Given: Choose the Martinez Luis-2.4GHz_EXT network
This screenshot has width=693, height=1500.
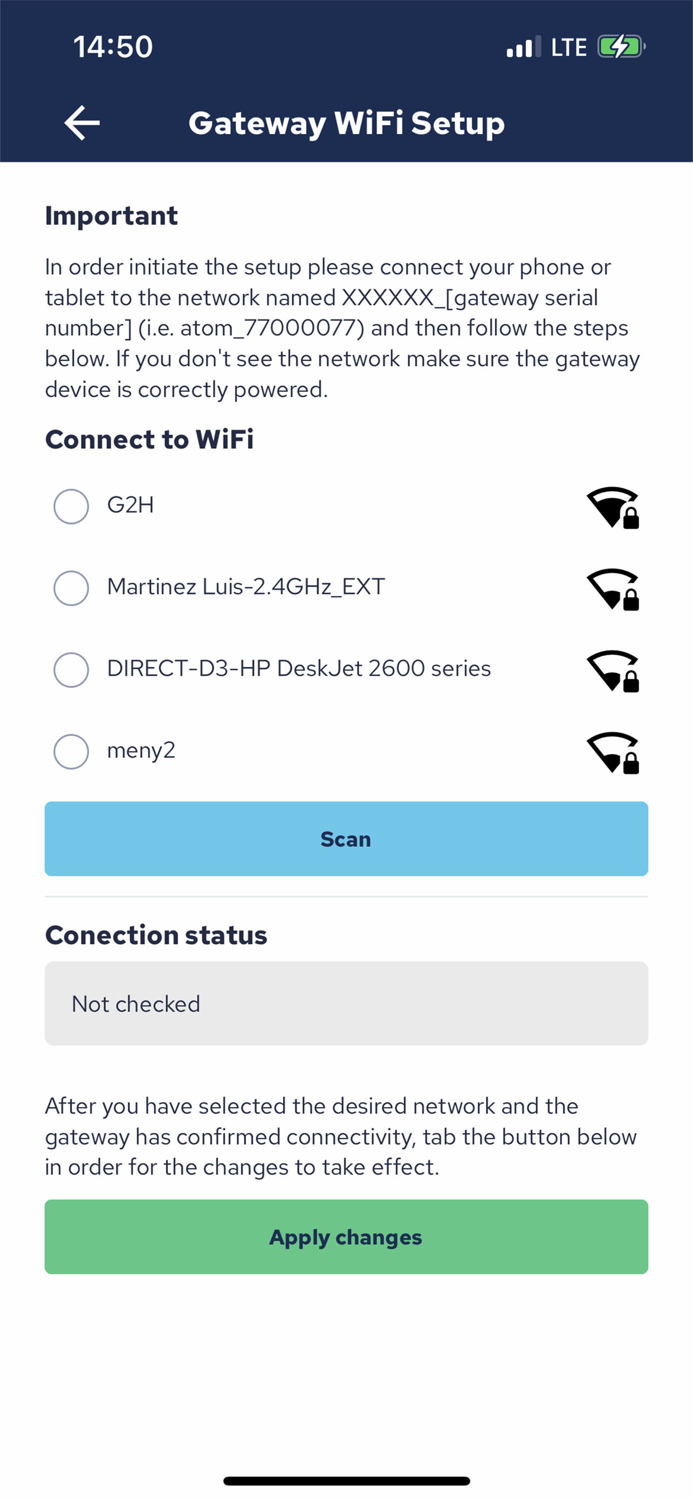Looking at the screenshot, I should click(x=71, y=589).
